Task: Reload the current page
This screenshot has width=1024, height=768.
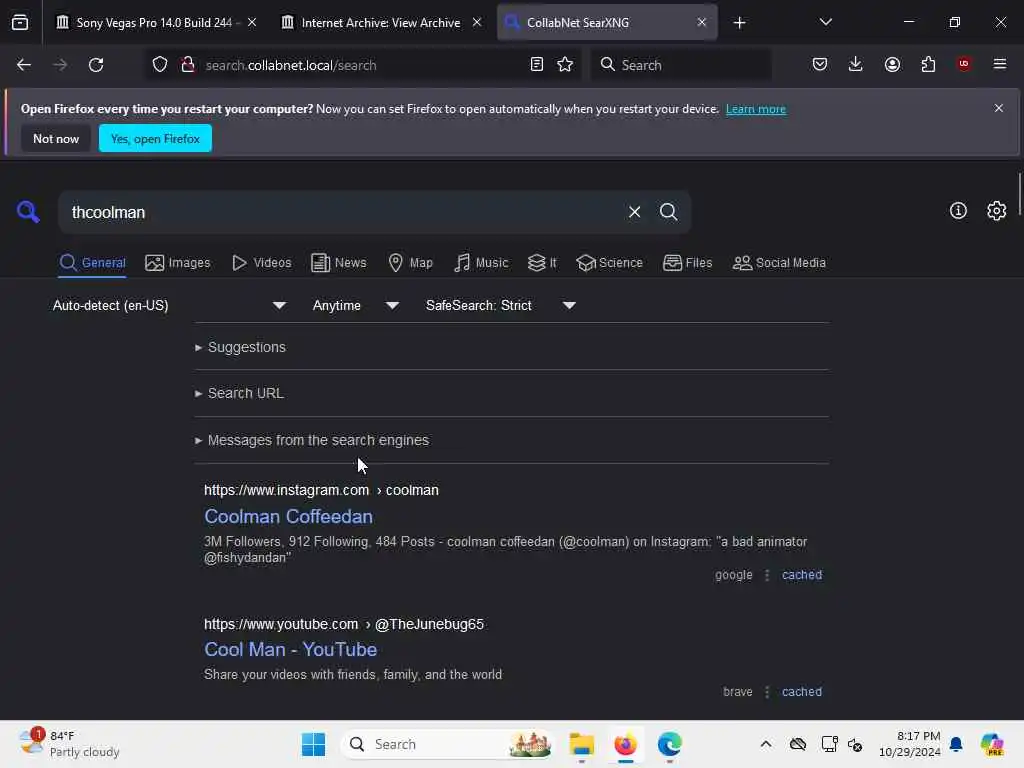Action: (x=96, y=65)
